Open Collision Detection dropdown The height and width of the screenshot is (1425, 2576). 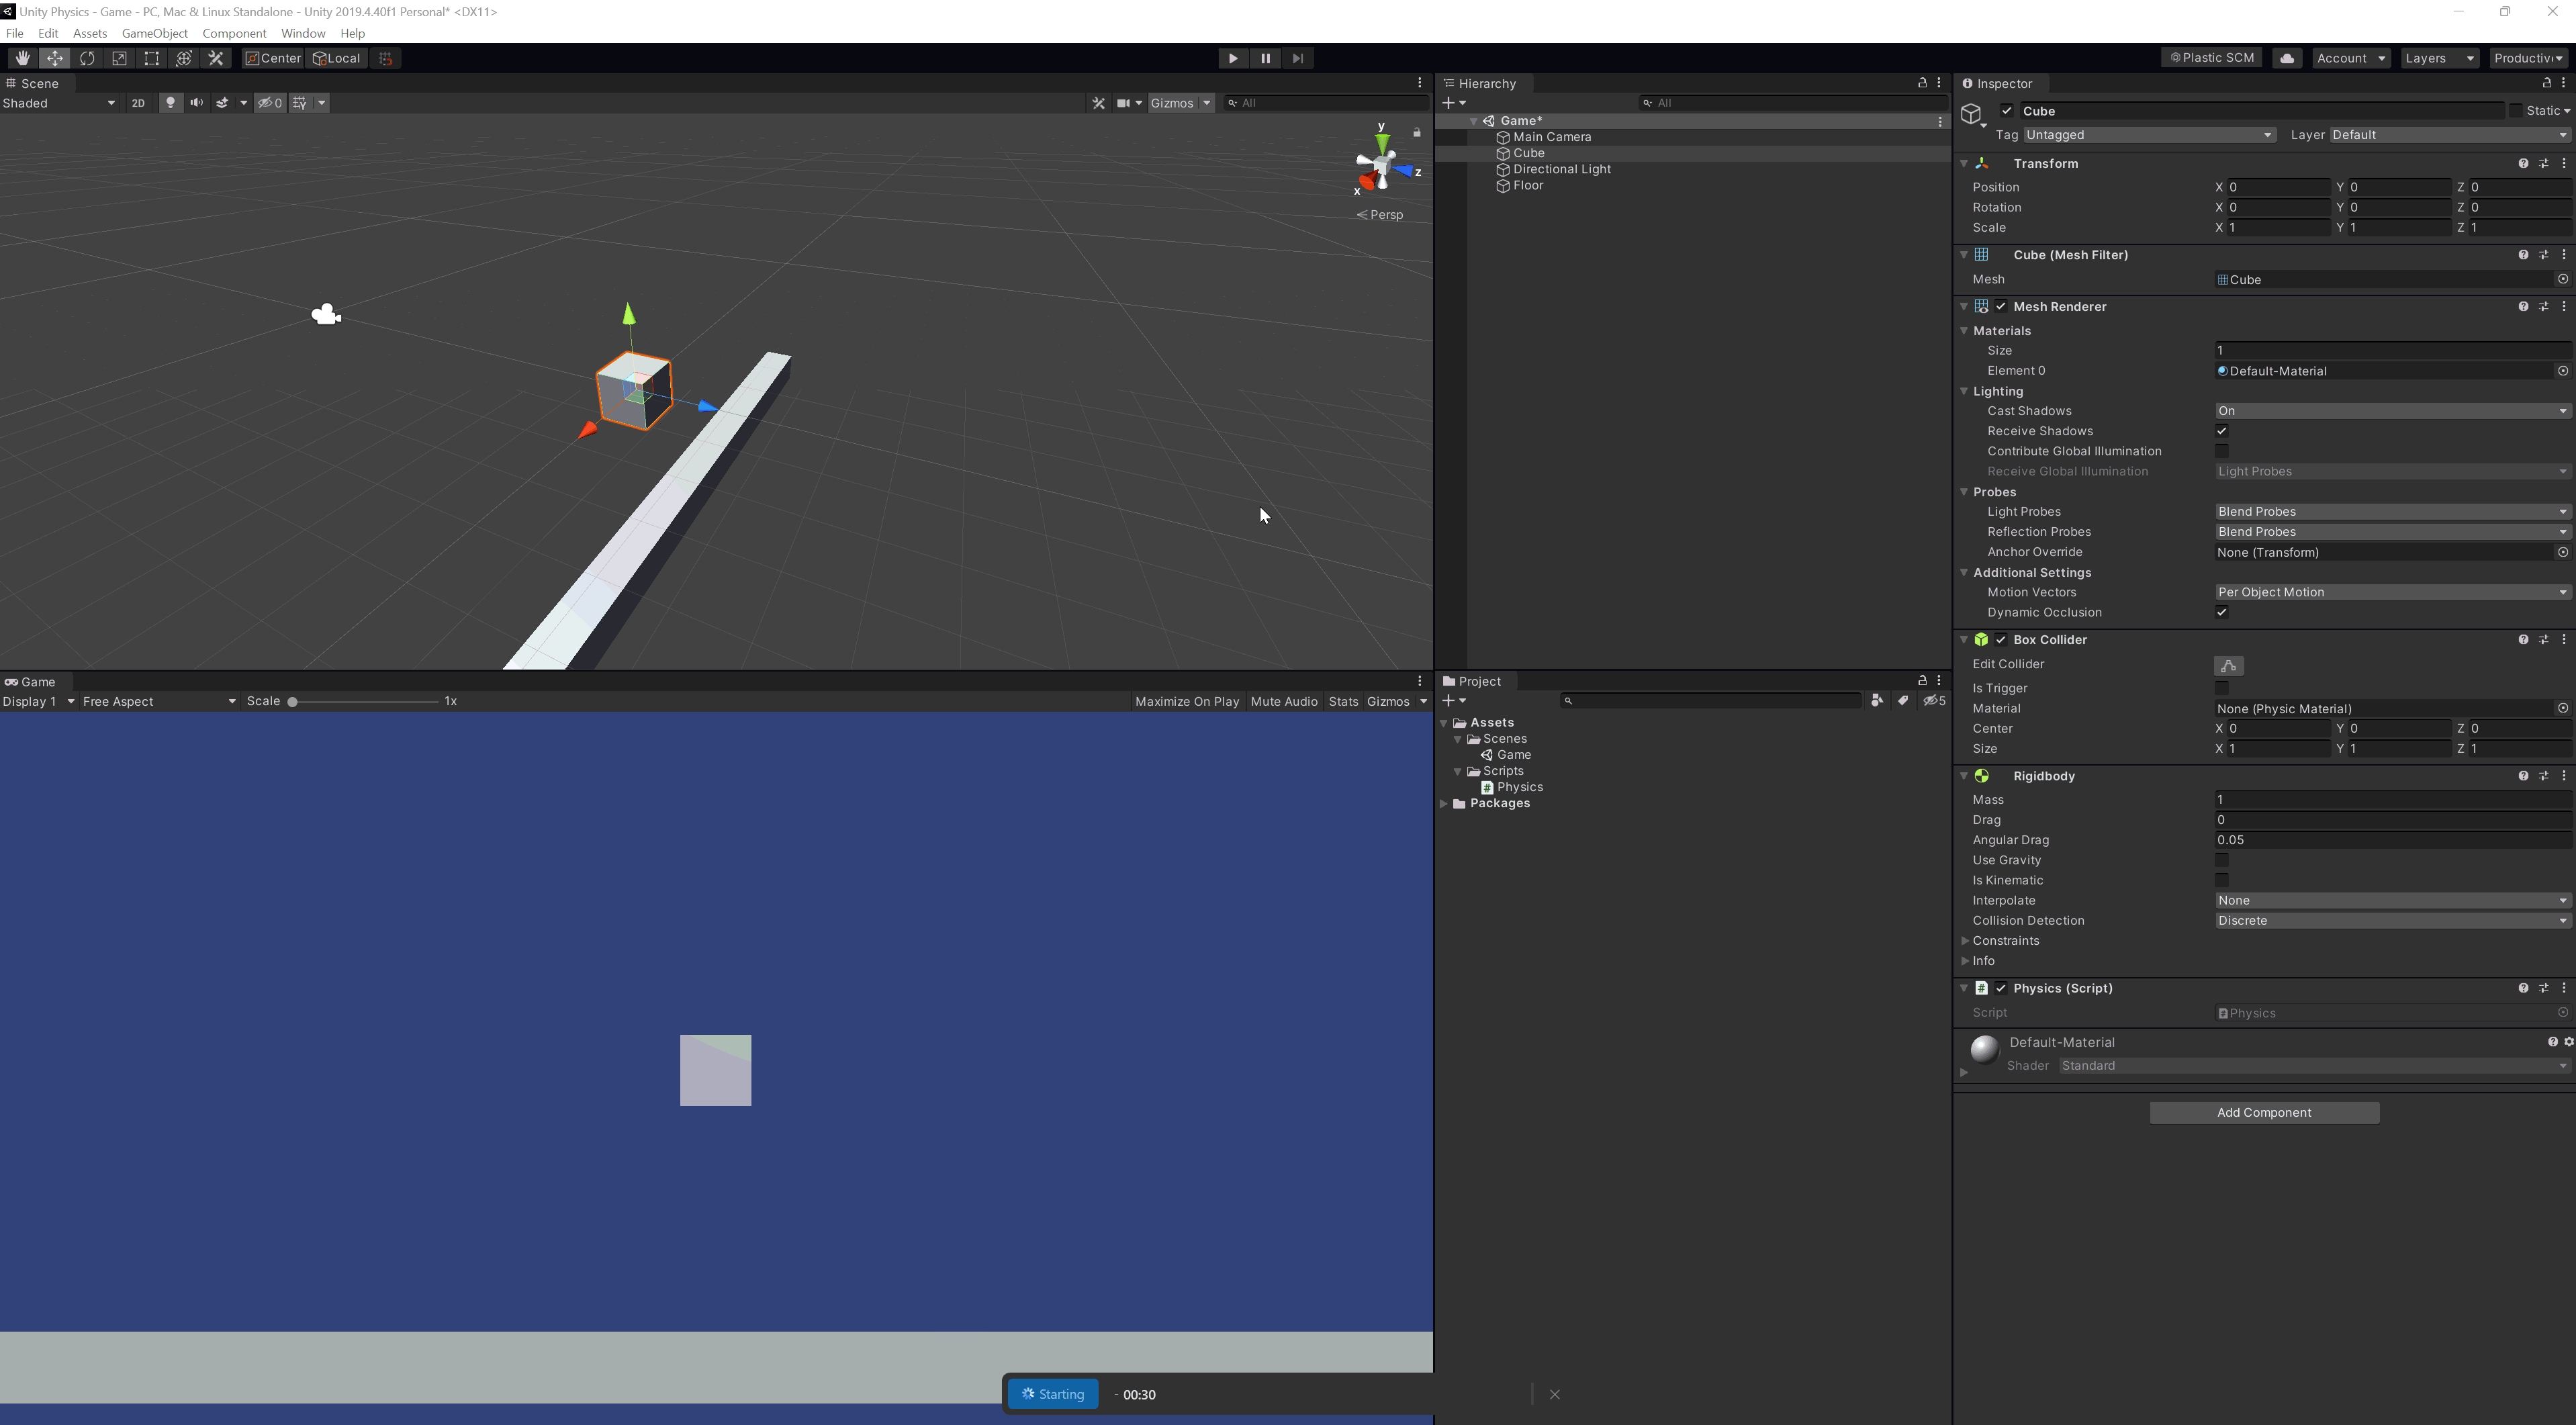pos(2392,921)
